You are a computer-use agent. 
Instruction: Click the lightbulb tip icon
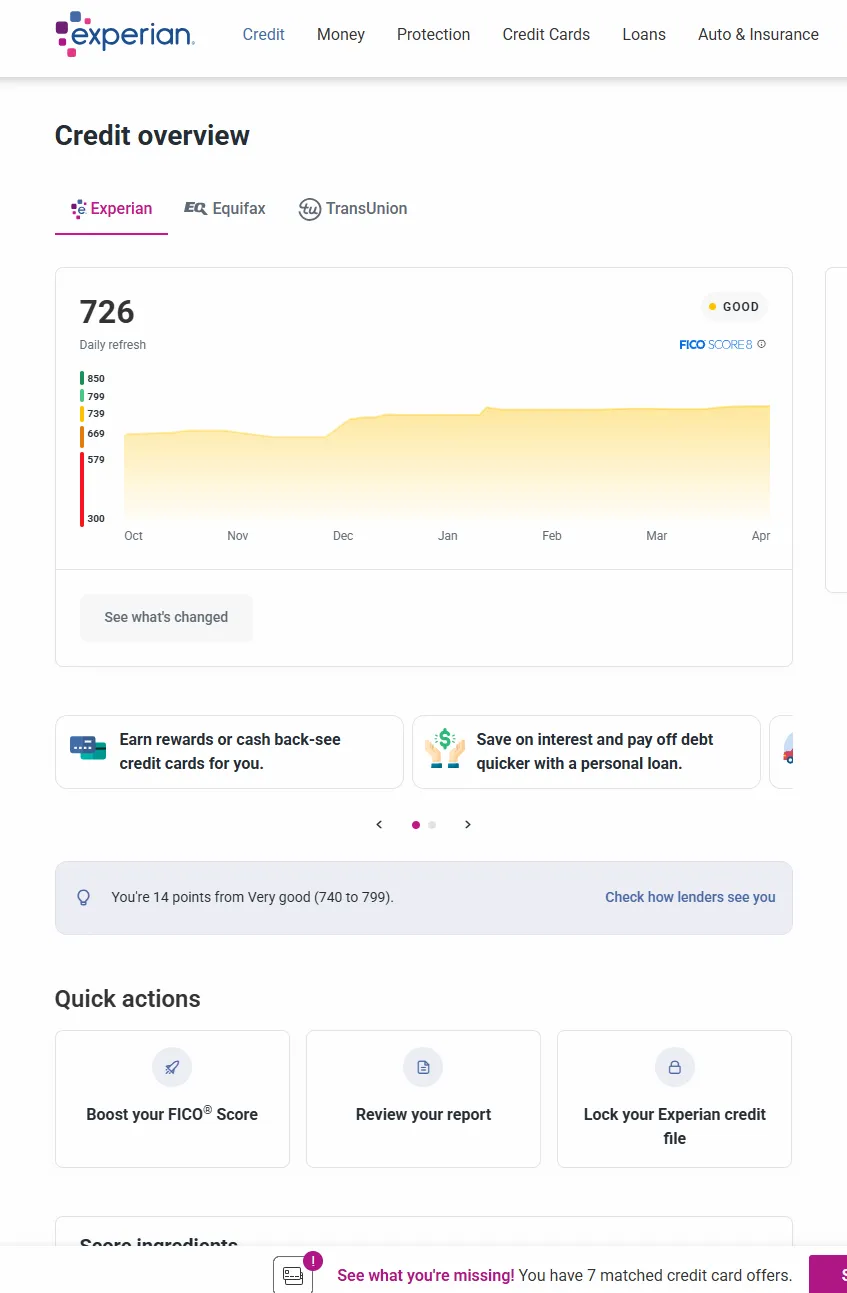pos(84,897)
